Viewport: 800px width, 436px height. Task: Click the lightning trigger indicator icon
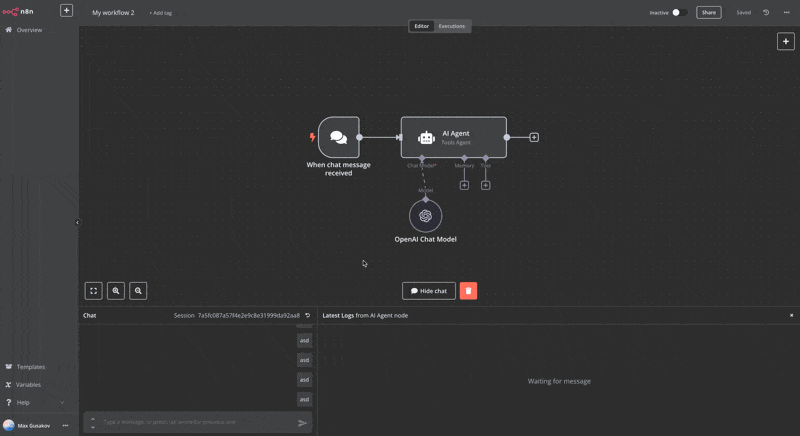312,137
